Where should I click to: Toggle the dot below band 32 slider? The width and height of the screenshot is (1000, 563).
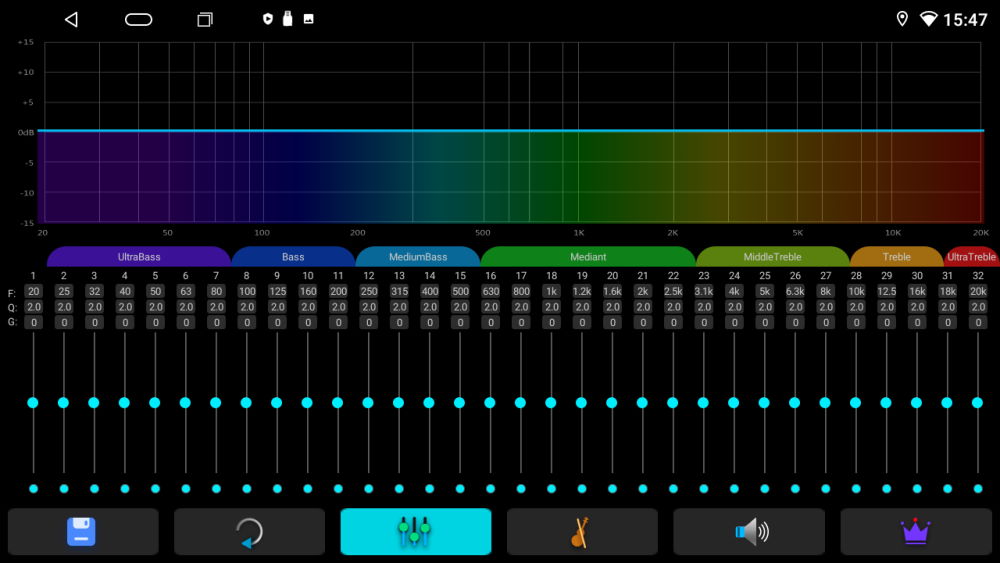click(977, 489)
